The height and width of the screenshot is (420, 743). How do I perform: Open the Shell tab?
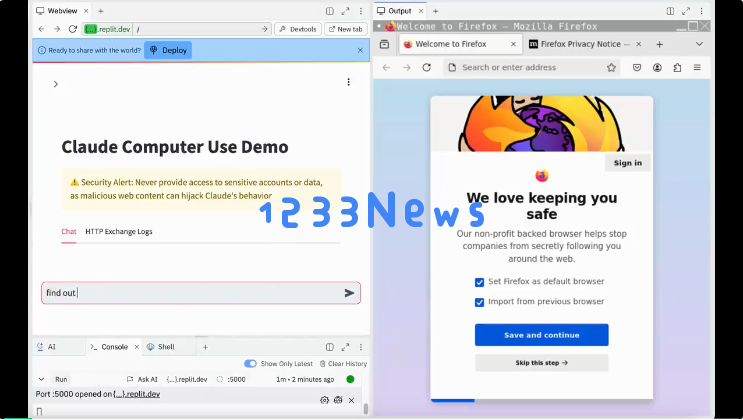pyautogui.click(x=161, y=347)
